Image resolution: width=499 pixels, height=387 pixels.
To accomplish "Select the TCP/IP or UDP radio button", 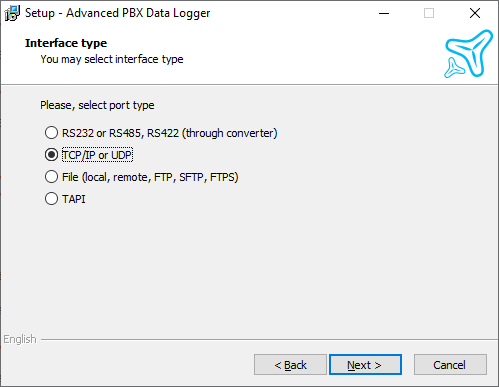I will coord(51,155).
